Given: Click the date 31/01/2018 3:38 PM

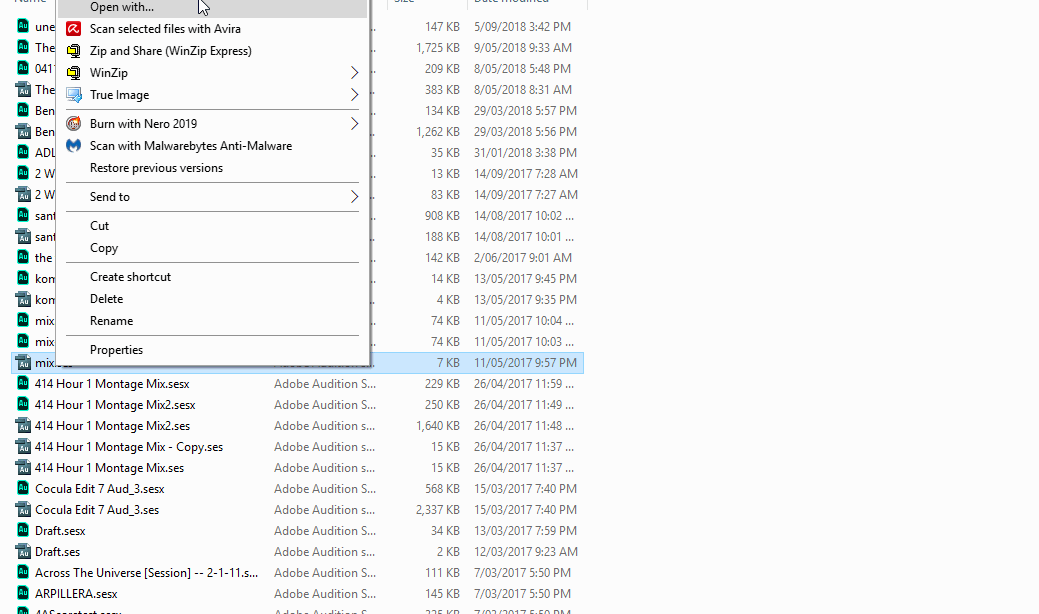Looking at the screenshot, I should coord(525,152).
